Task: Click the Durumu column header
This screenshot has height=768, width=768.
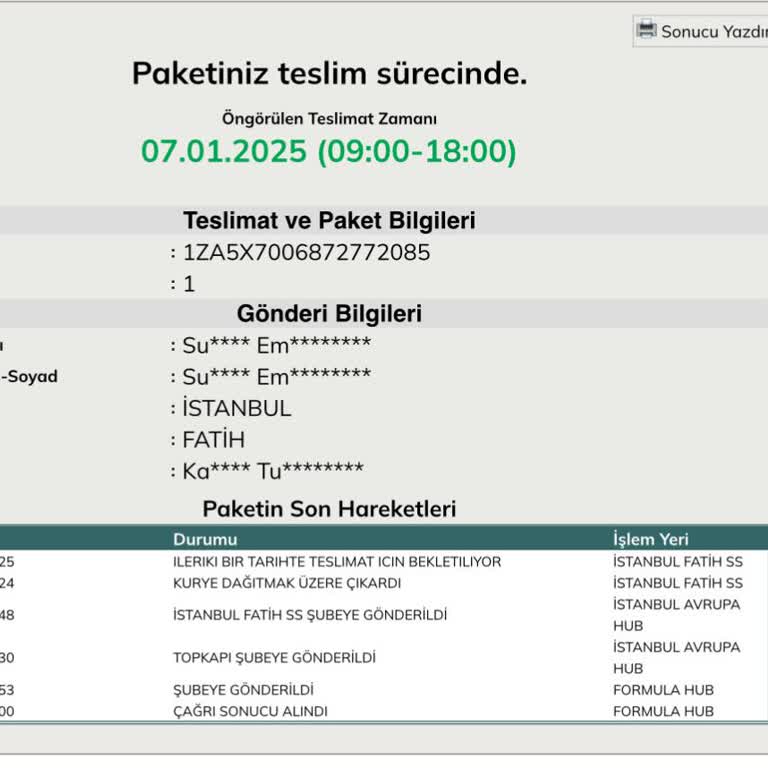Action: click(205, 539)
